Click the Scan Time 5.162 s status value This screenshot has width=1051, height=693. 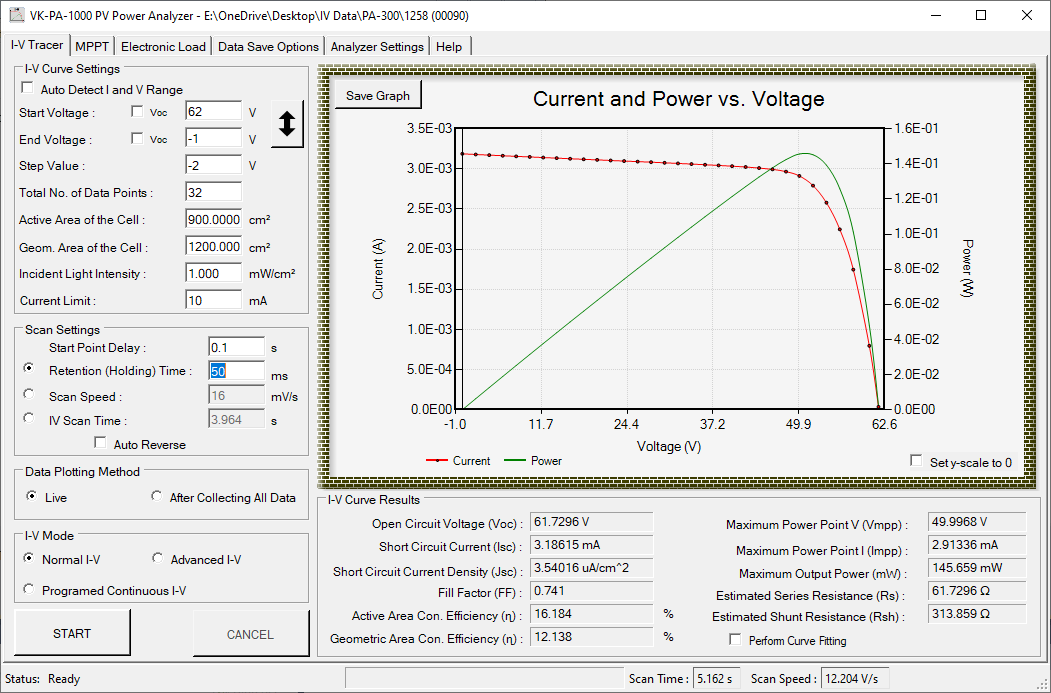click(717, 679)
